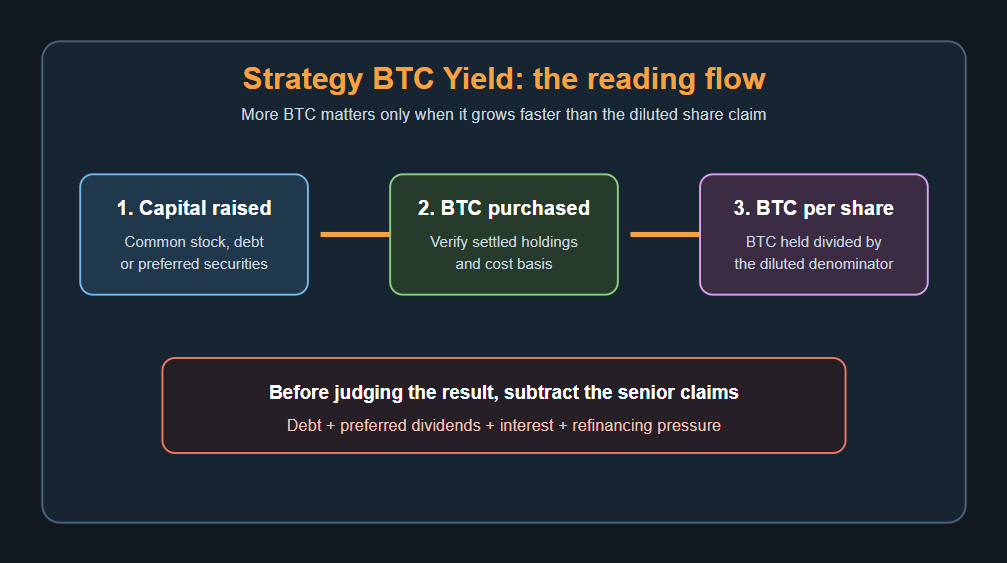Click the 'and cost basis' line
Viewport: 1007px width, 563px height.
pos(504,264)
